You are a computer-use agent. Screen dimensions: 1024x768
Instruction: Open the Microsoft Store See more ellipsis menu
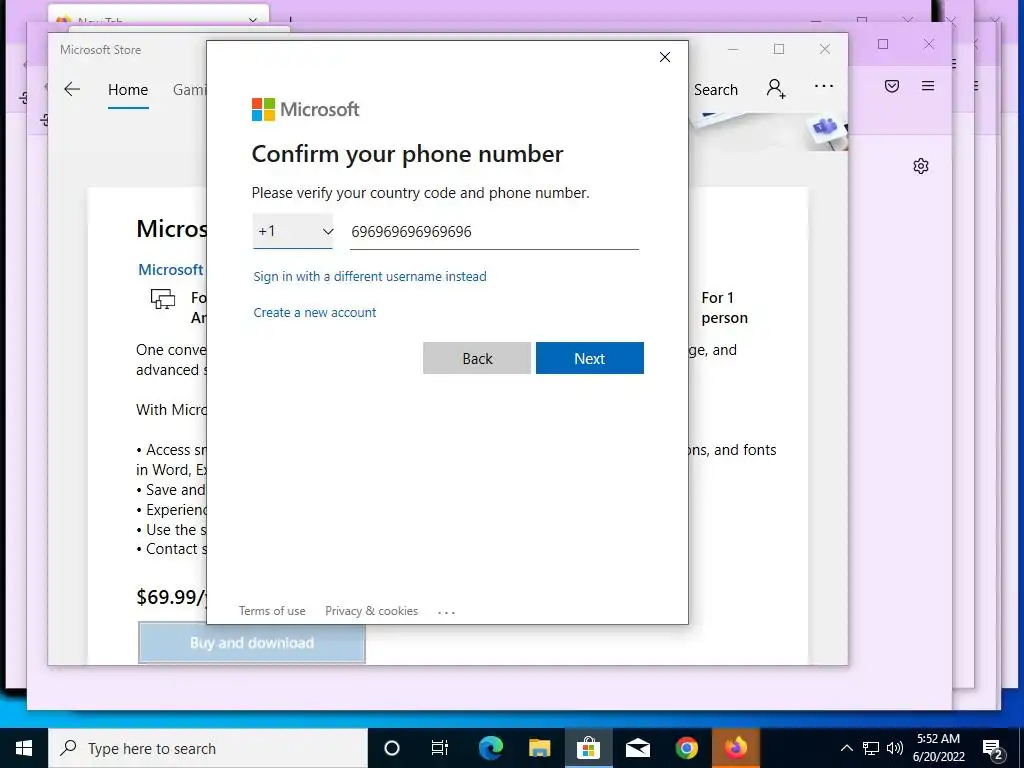(824, 86)
